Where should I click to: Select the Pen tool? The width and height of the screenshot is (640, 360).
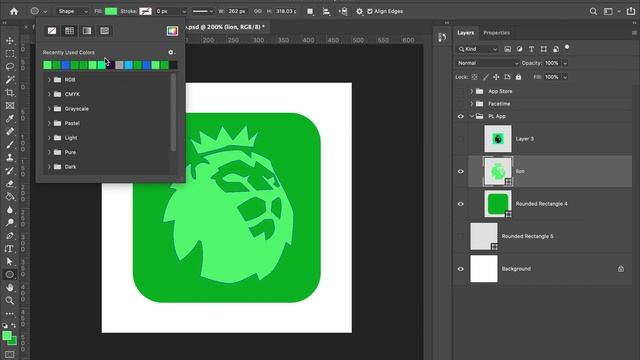point(10,236)
